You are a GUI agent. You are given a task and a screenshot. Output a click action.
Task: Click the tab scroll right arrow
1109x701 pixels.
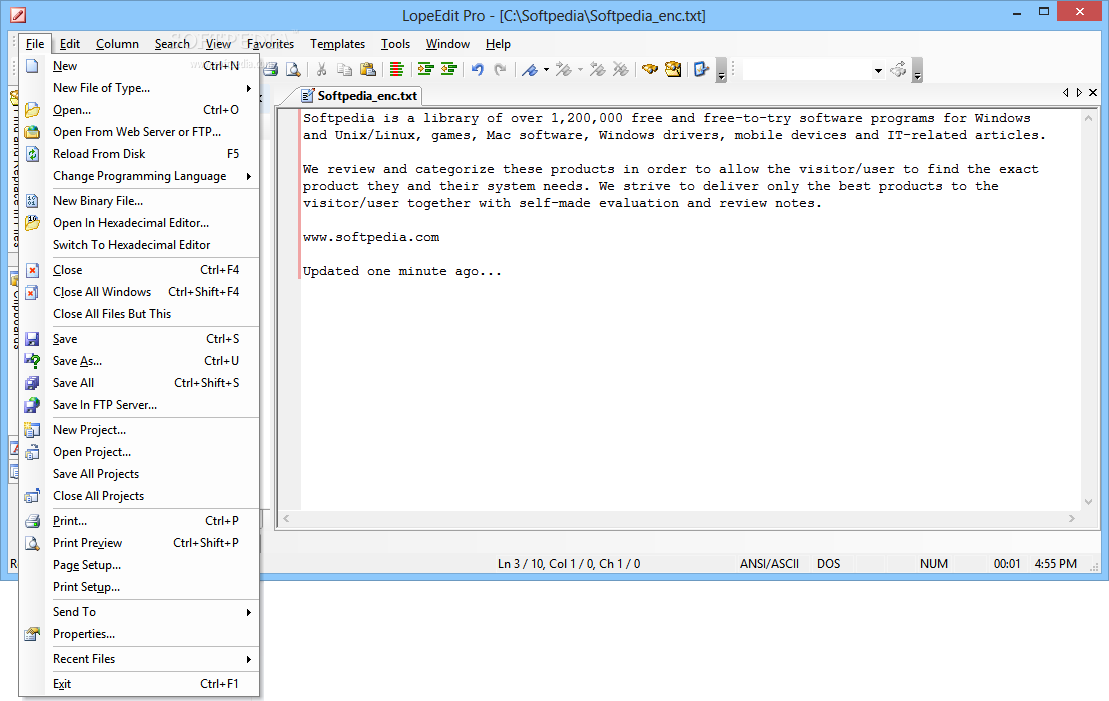click(x=1079, y=93)
